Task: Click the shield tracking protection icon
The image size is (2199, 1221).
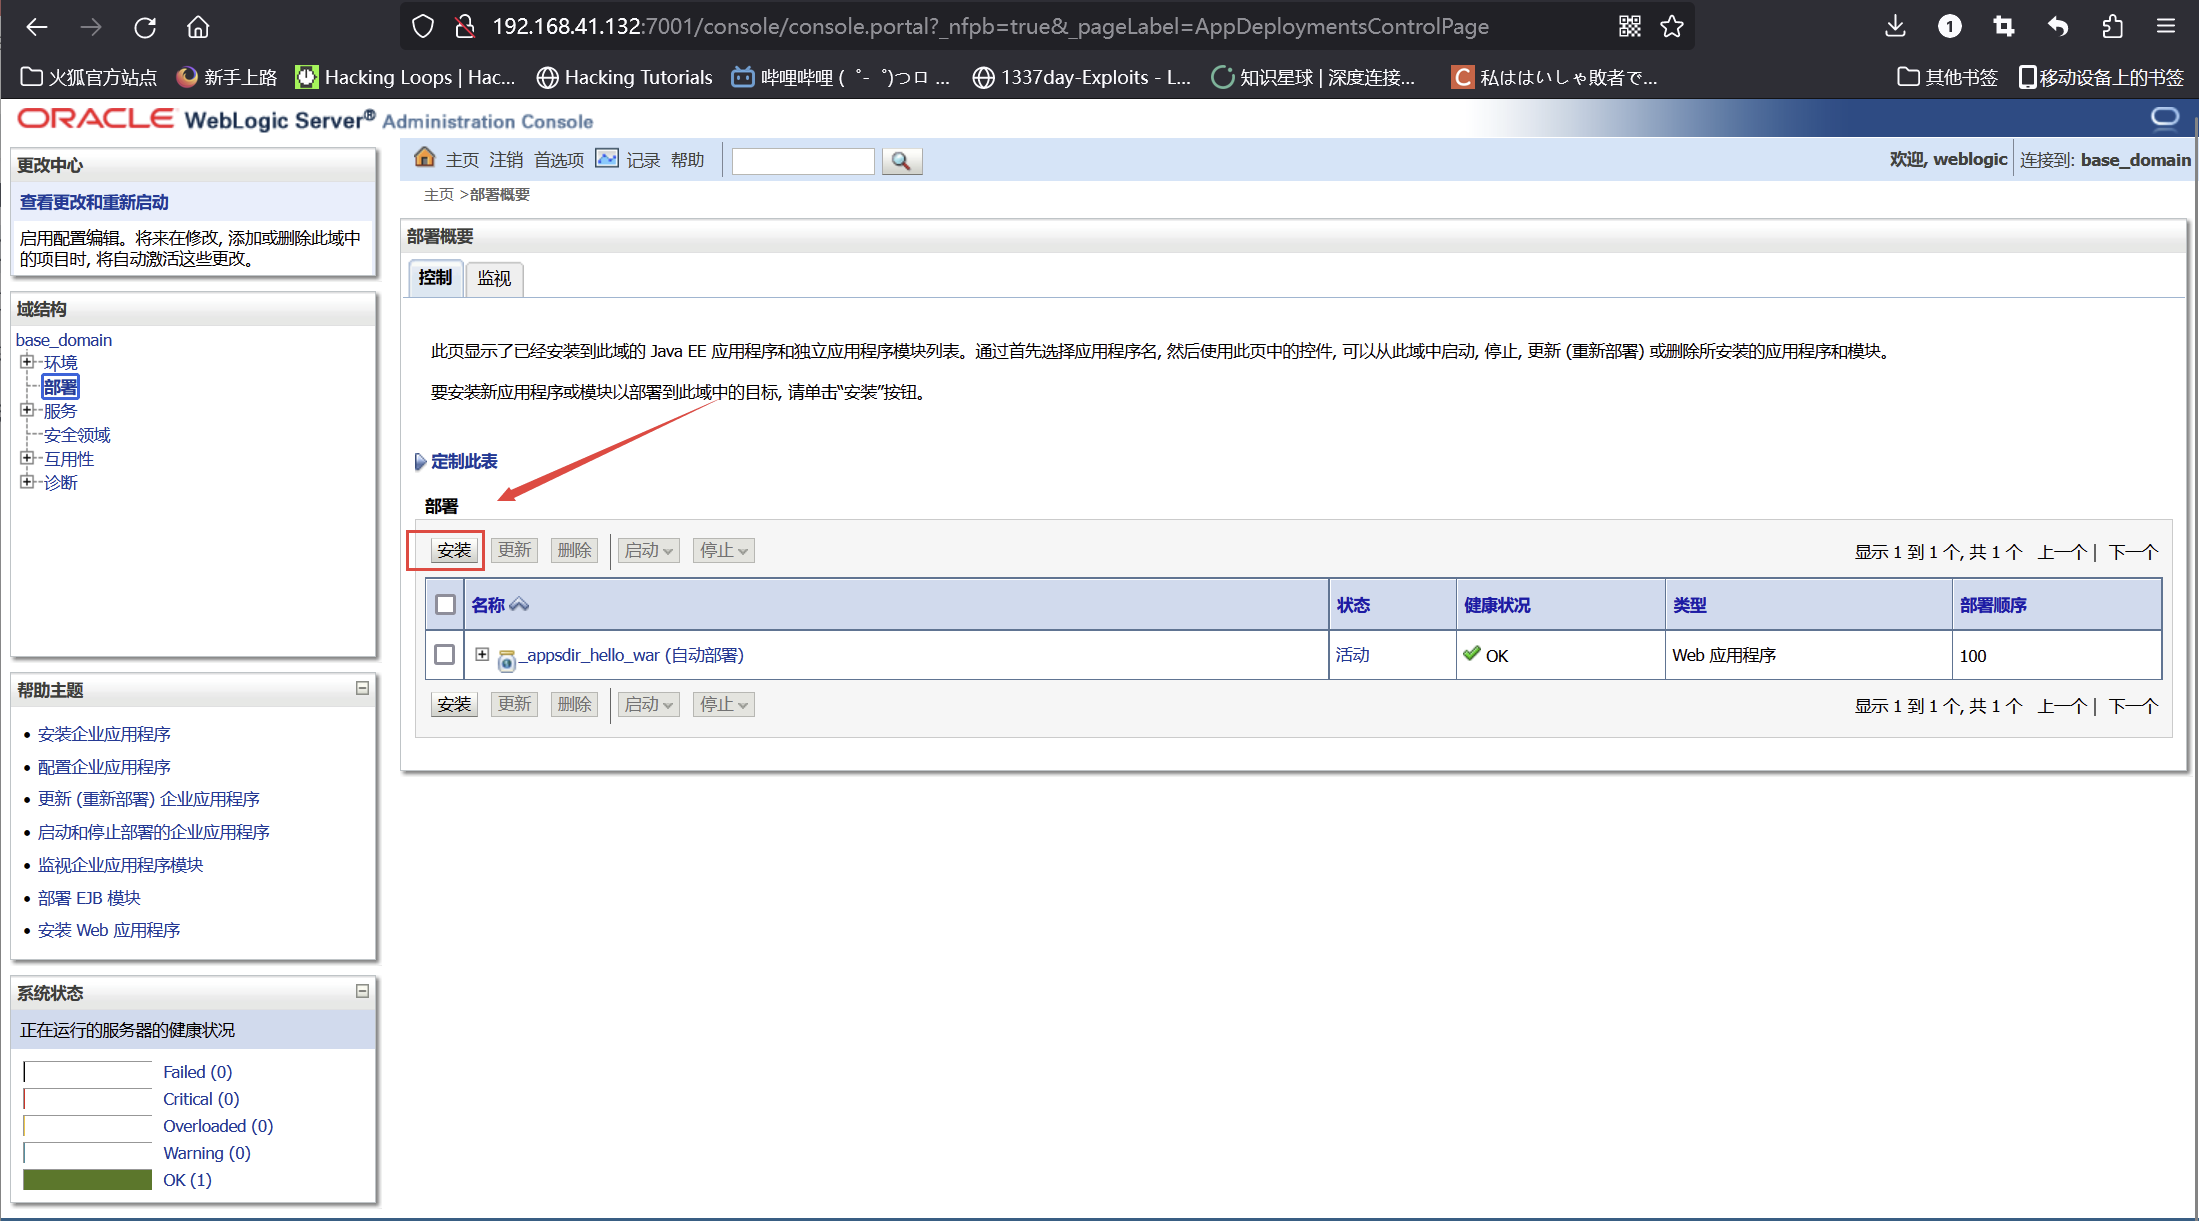Action: click(x=423, y=27)
